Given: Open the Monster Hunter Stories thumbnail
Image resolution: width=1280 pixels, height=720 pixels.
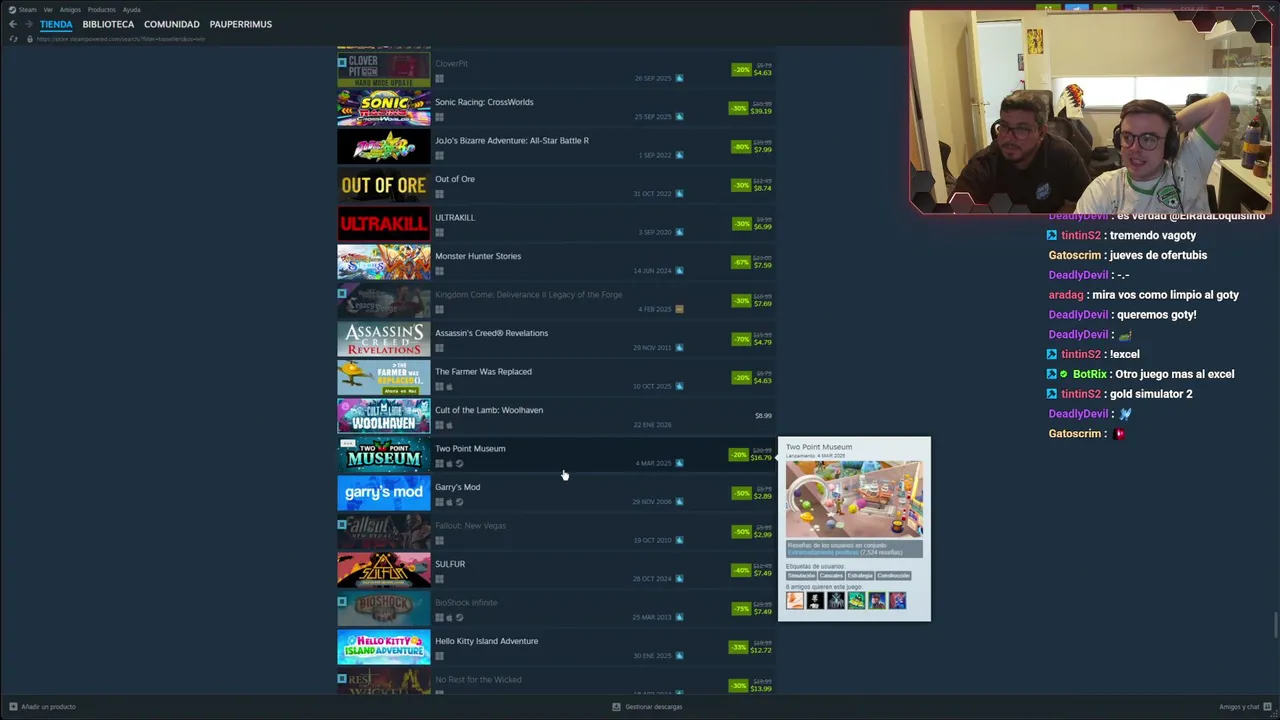Looking at the screenshot, I should point(384,262).
